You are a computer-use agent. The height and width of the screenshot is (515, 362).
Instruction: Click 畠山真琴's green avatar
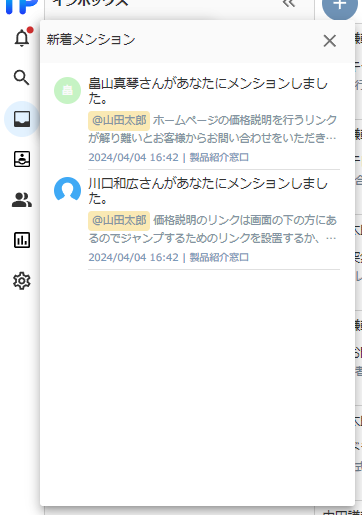point(67,90)
